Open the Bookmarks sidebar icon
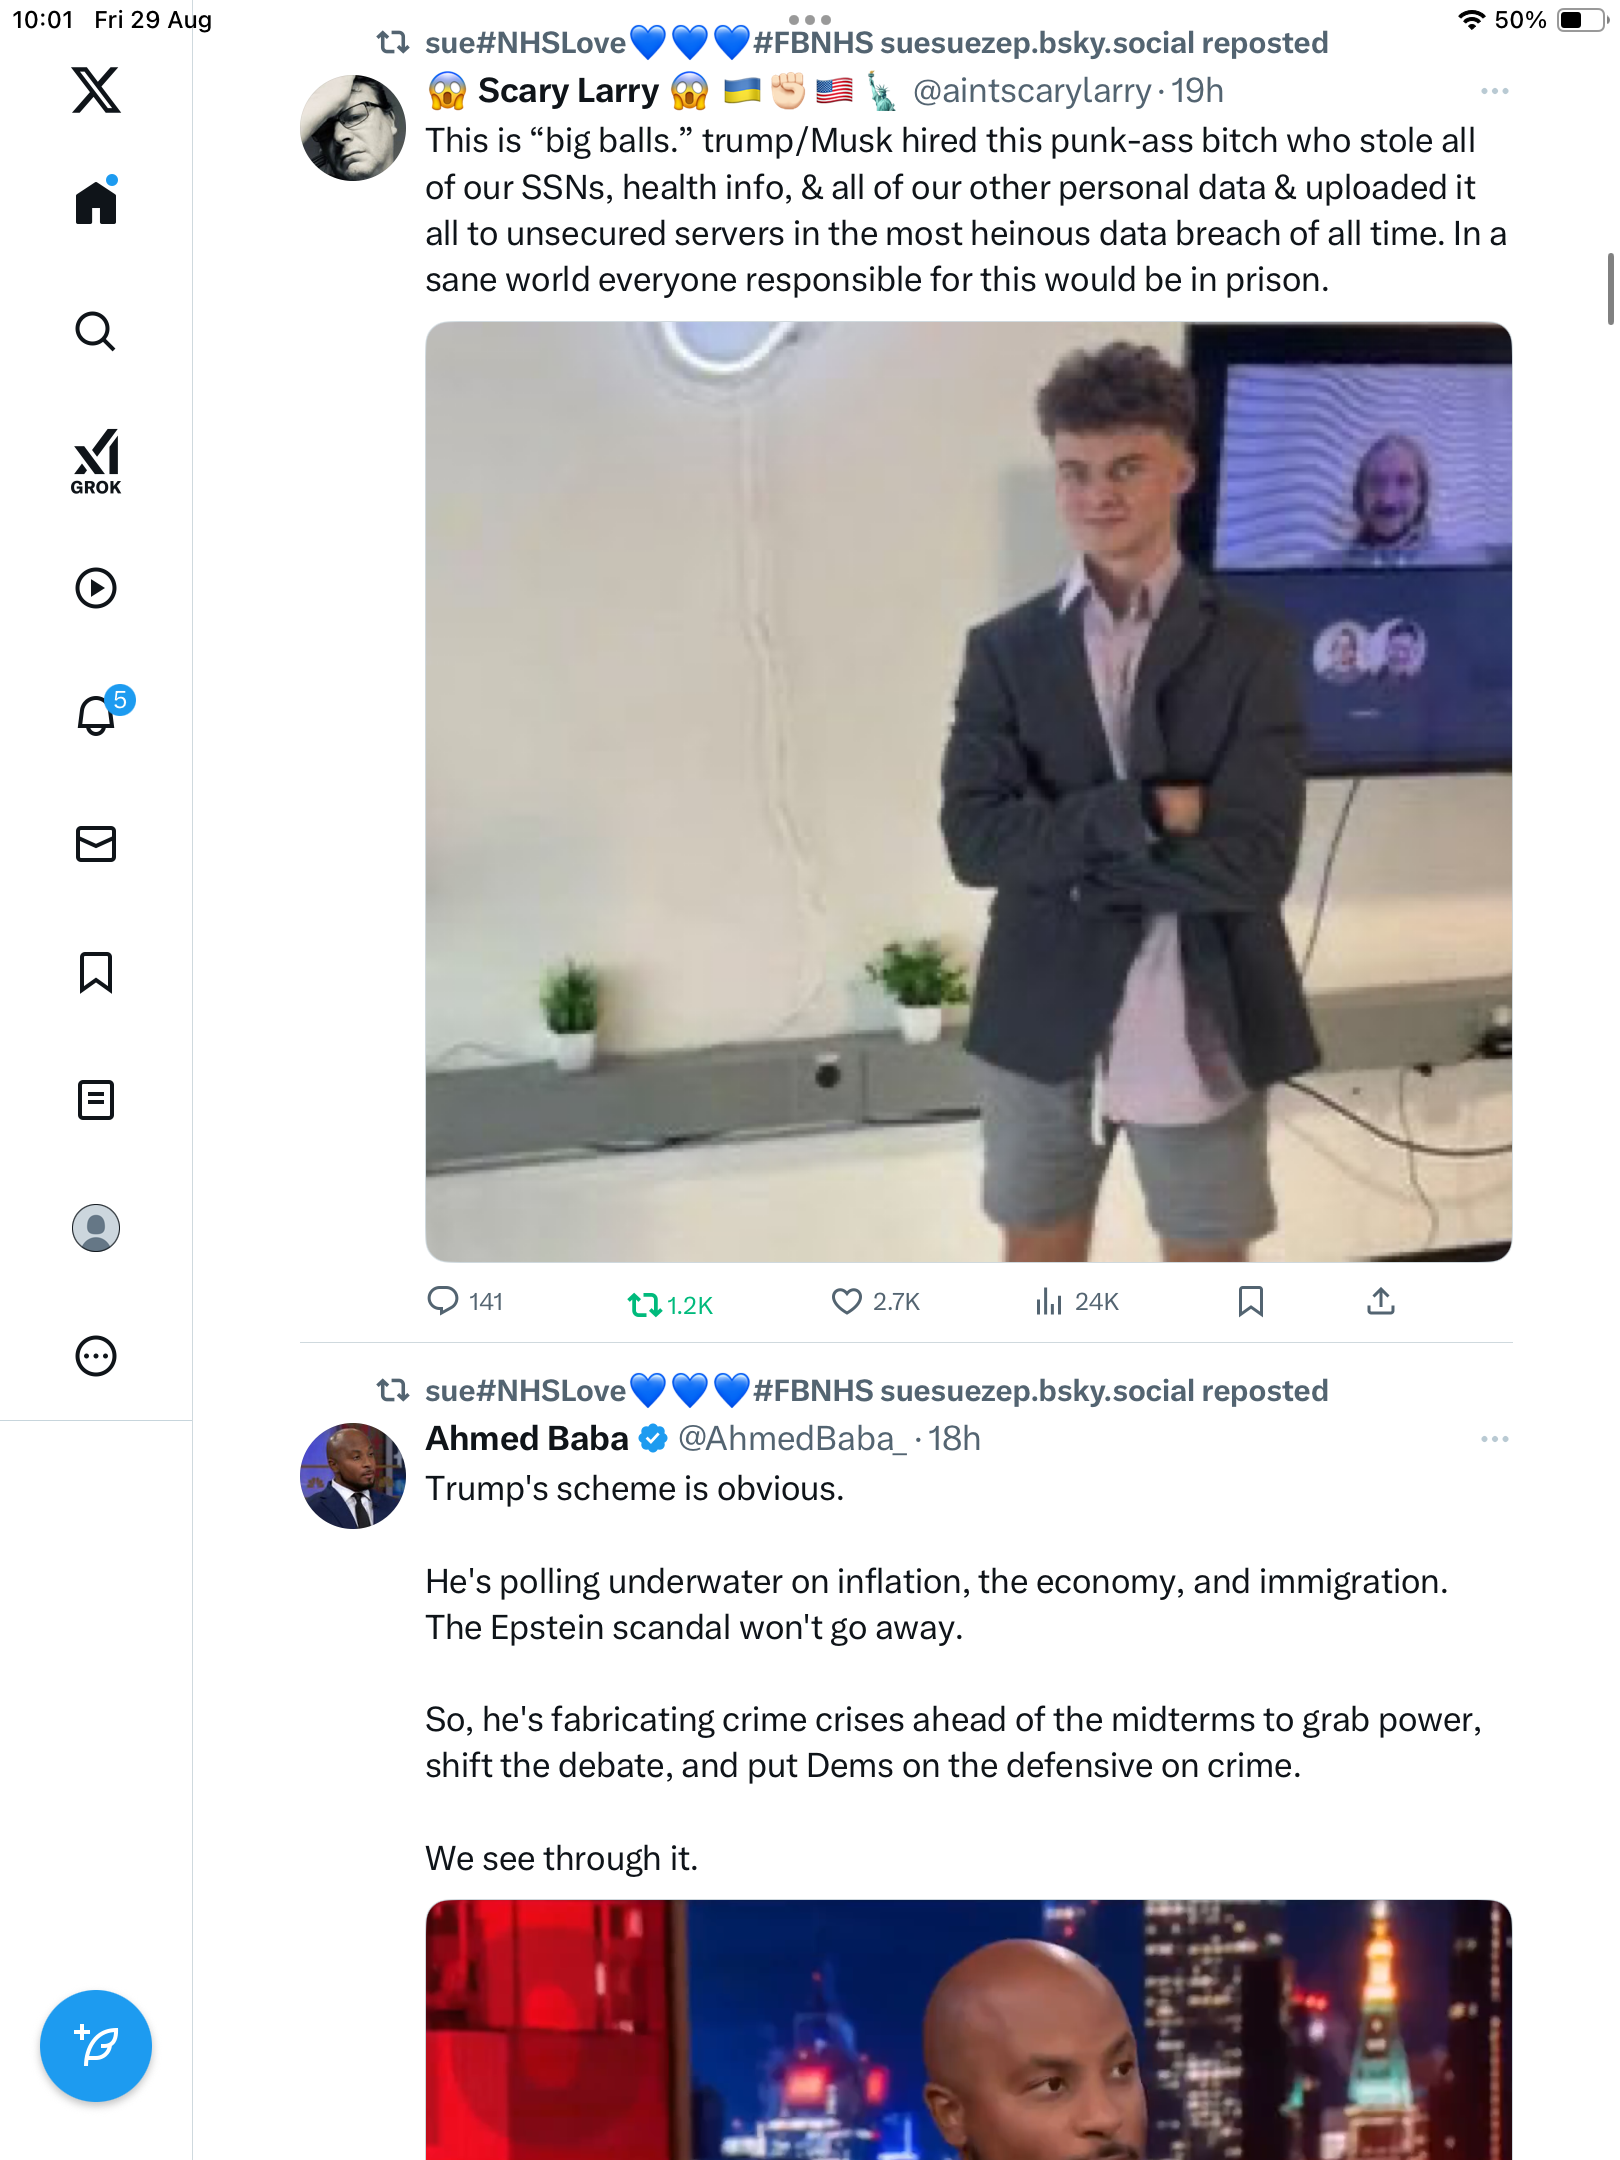1620x2160 pixels. (96, 972)
